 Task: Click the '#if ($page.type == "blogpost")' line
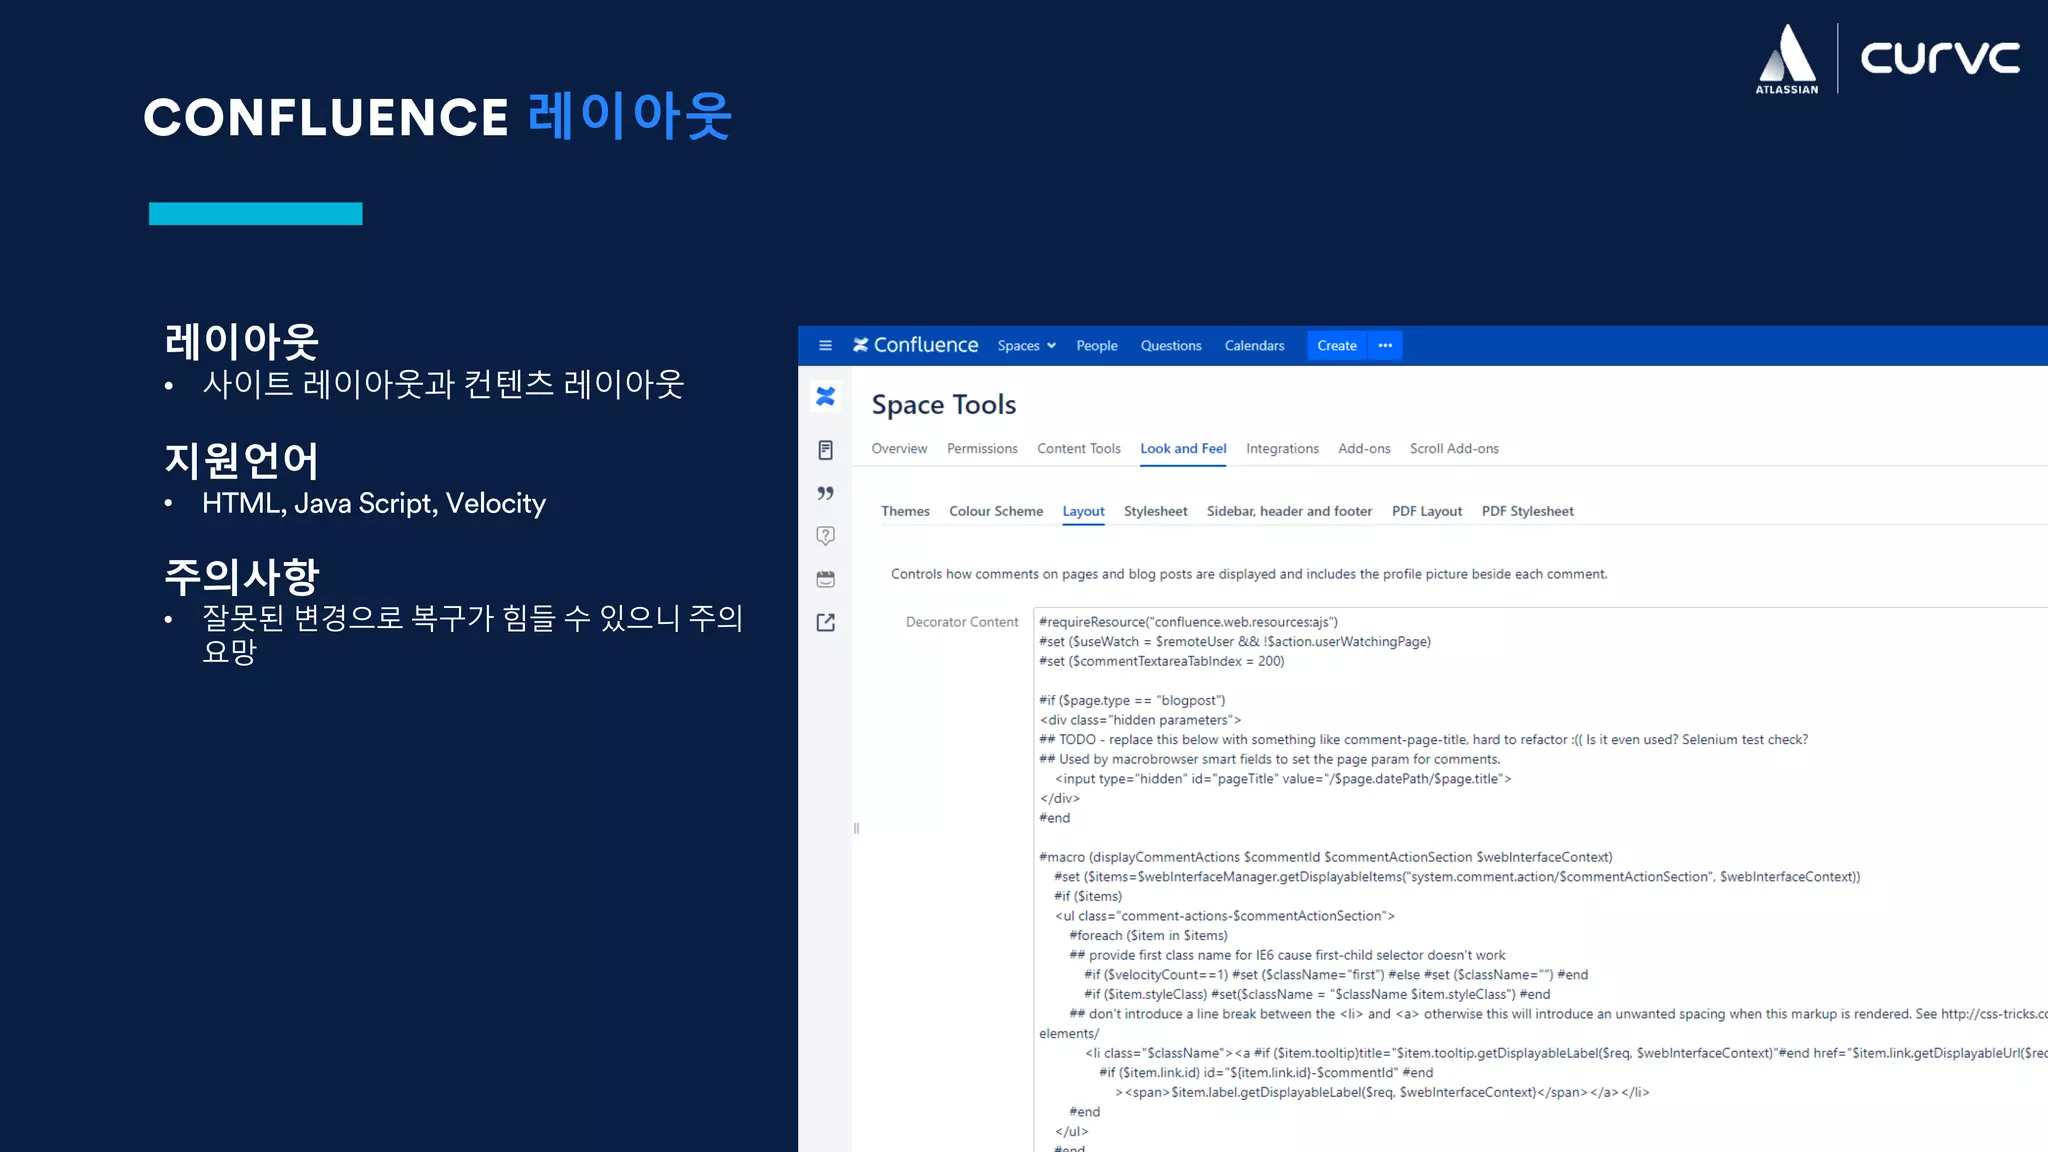tap(1132, 700)
